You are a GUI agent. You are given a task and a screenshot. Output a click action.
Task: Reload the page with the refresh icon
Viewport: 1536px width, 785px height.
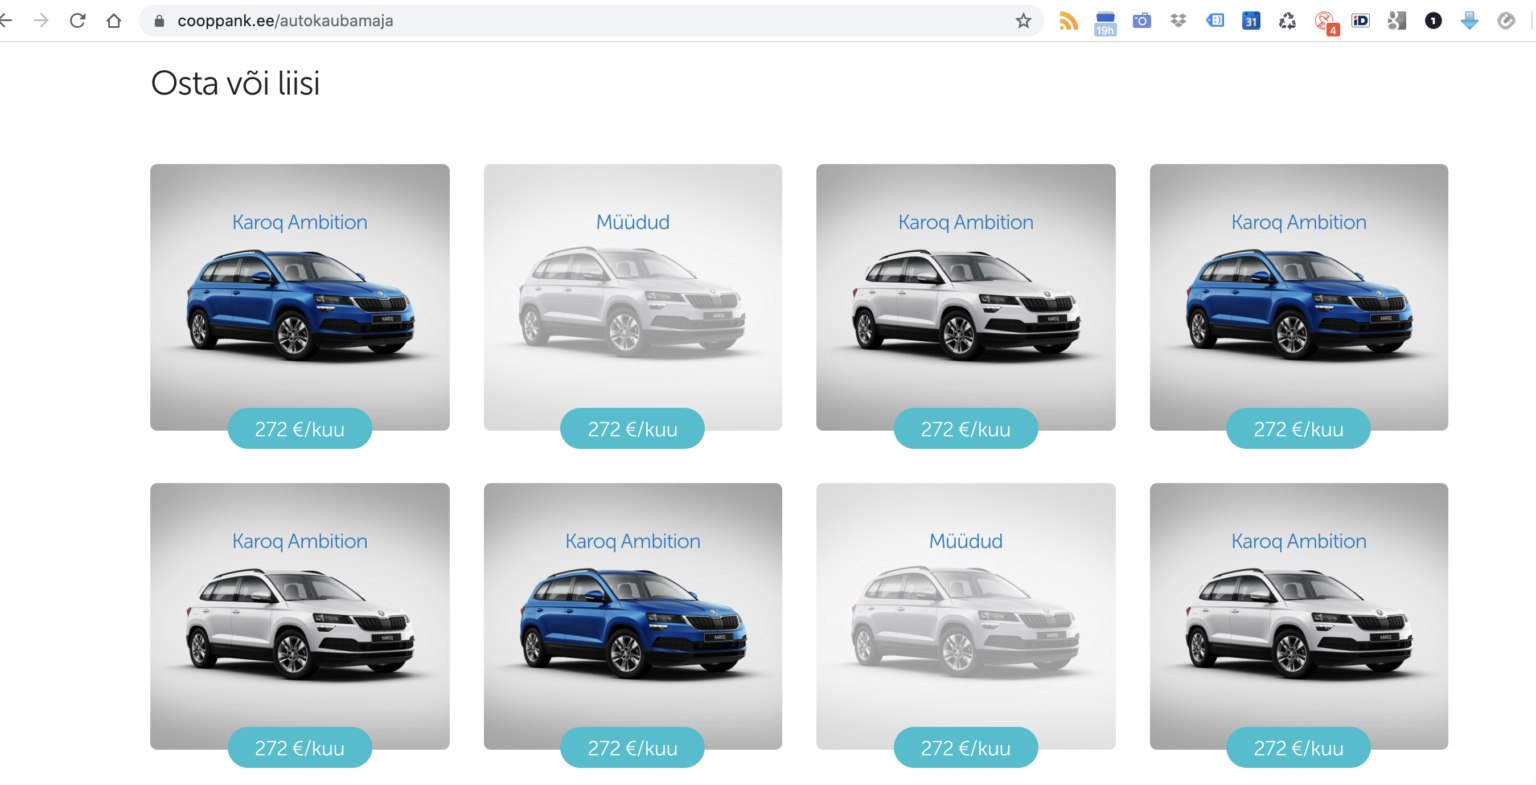point(77,21)
